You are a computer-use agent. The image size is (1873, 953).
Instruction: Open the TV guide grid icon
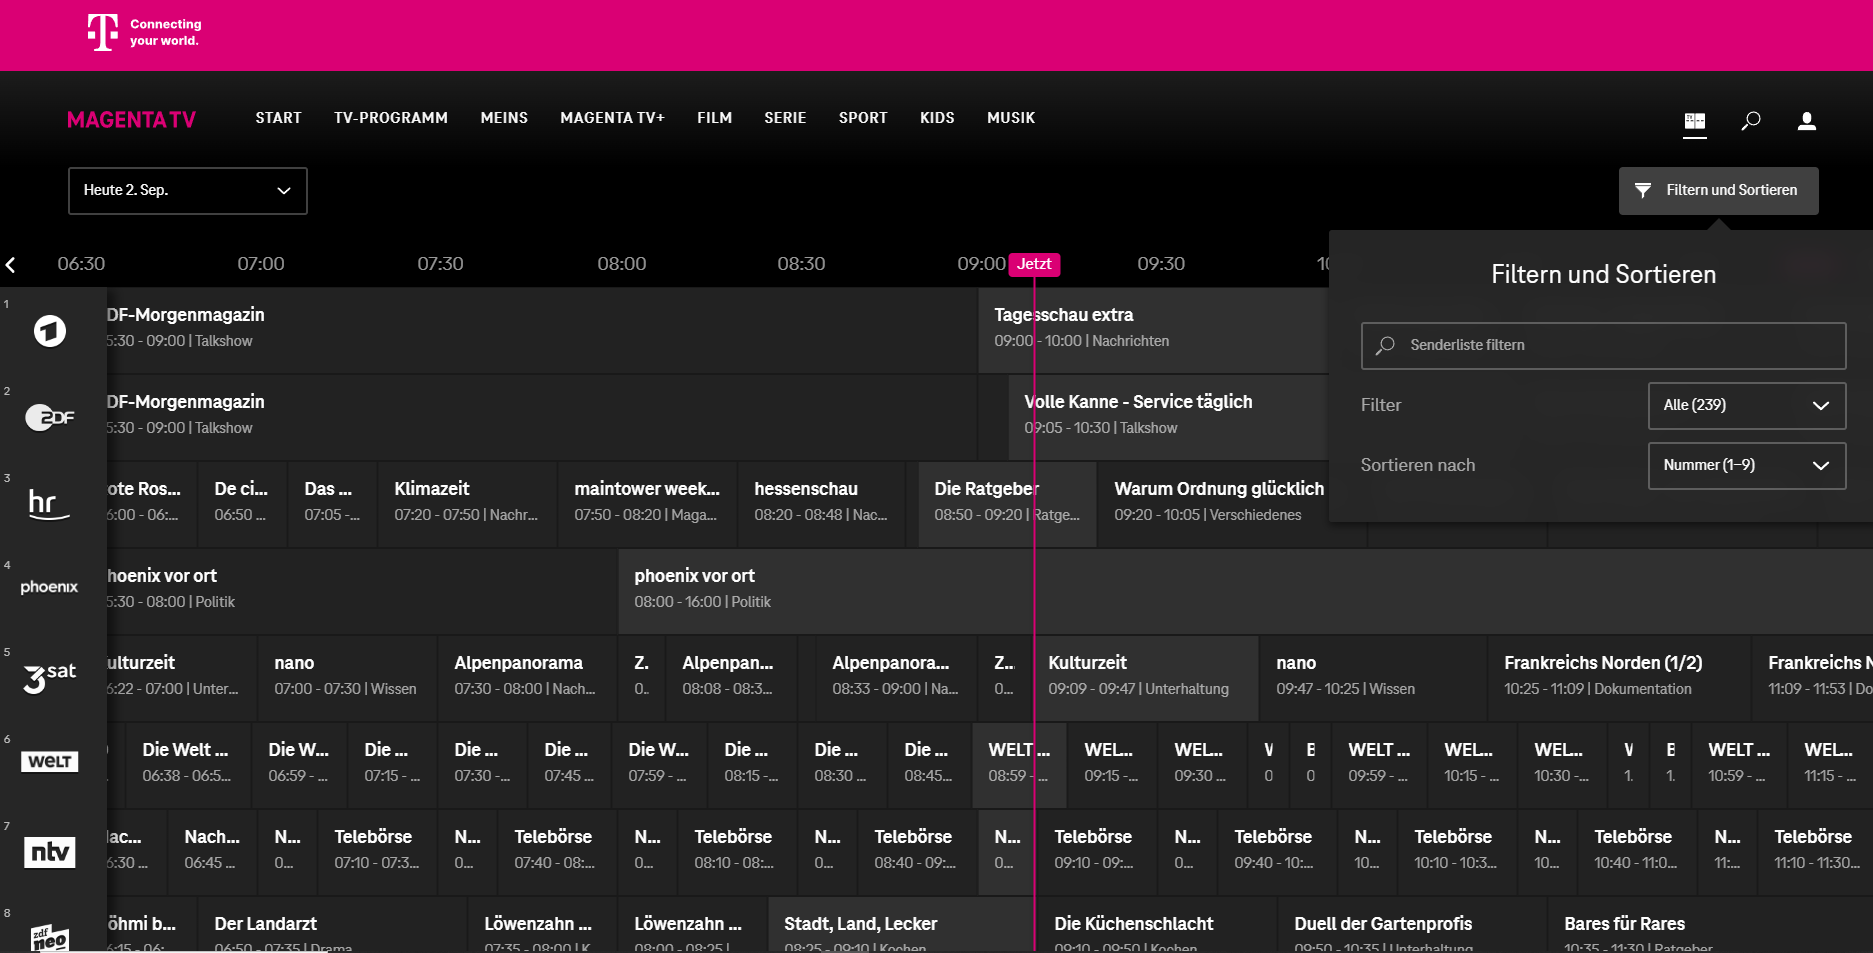click(x=1695, y=121)
